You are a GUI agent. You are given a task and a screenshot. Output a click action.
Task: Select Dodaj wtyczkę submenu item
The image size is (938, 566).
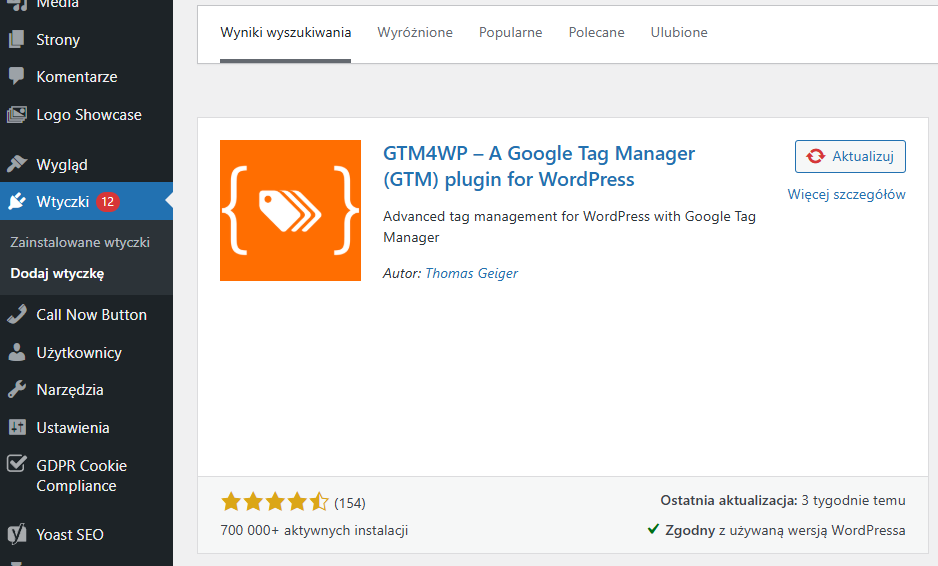pos(57,273)
